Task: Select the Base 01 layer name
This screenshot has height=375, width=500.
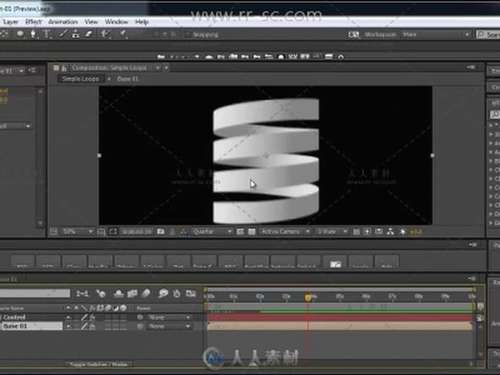Action: tap(14, 326)
